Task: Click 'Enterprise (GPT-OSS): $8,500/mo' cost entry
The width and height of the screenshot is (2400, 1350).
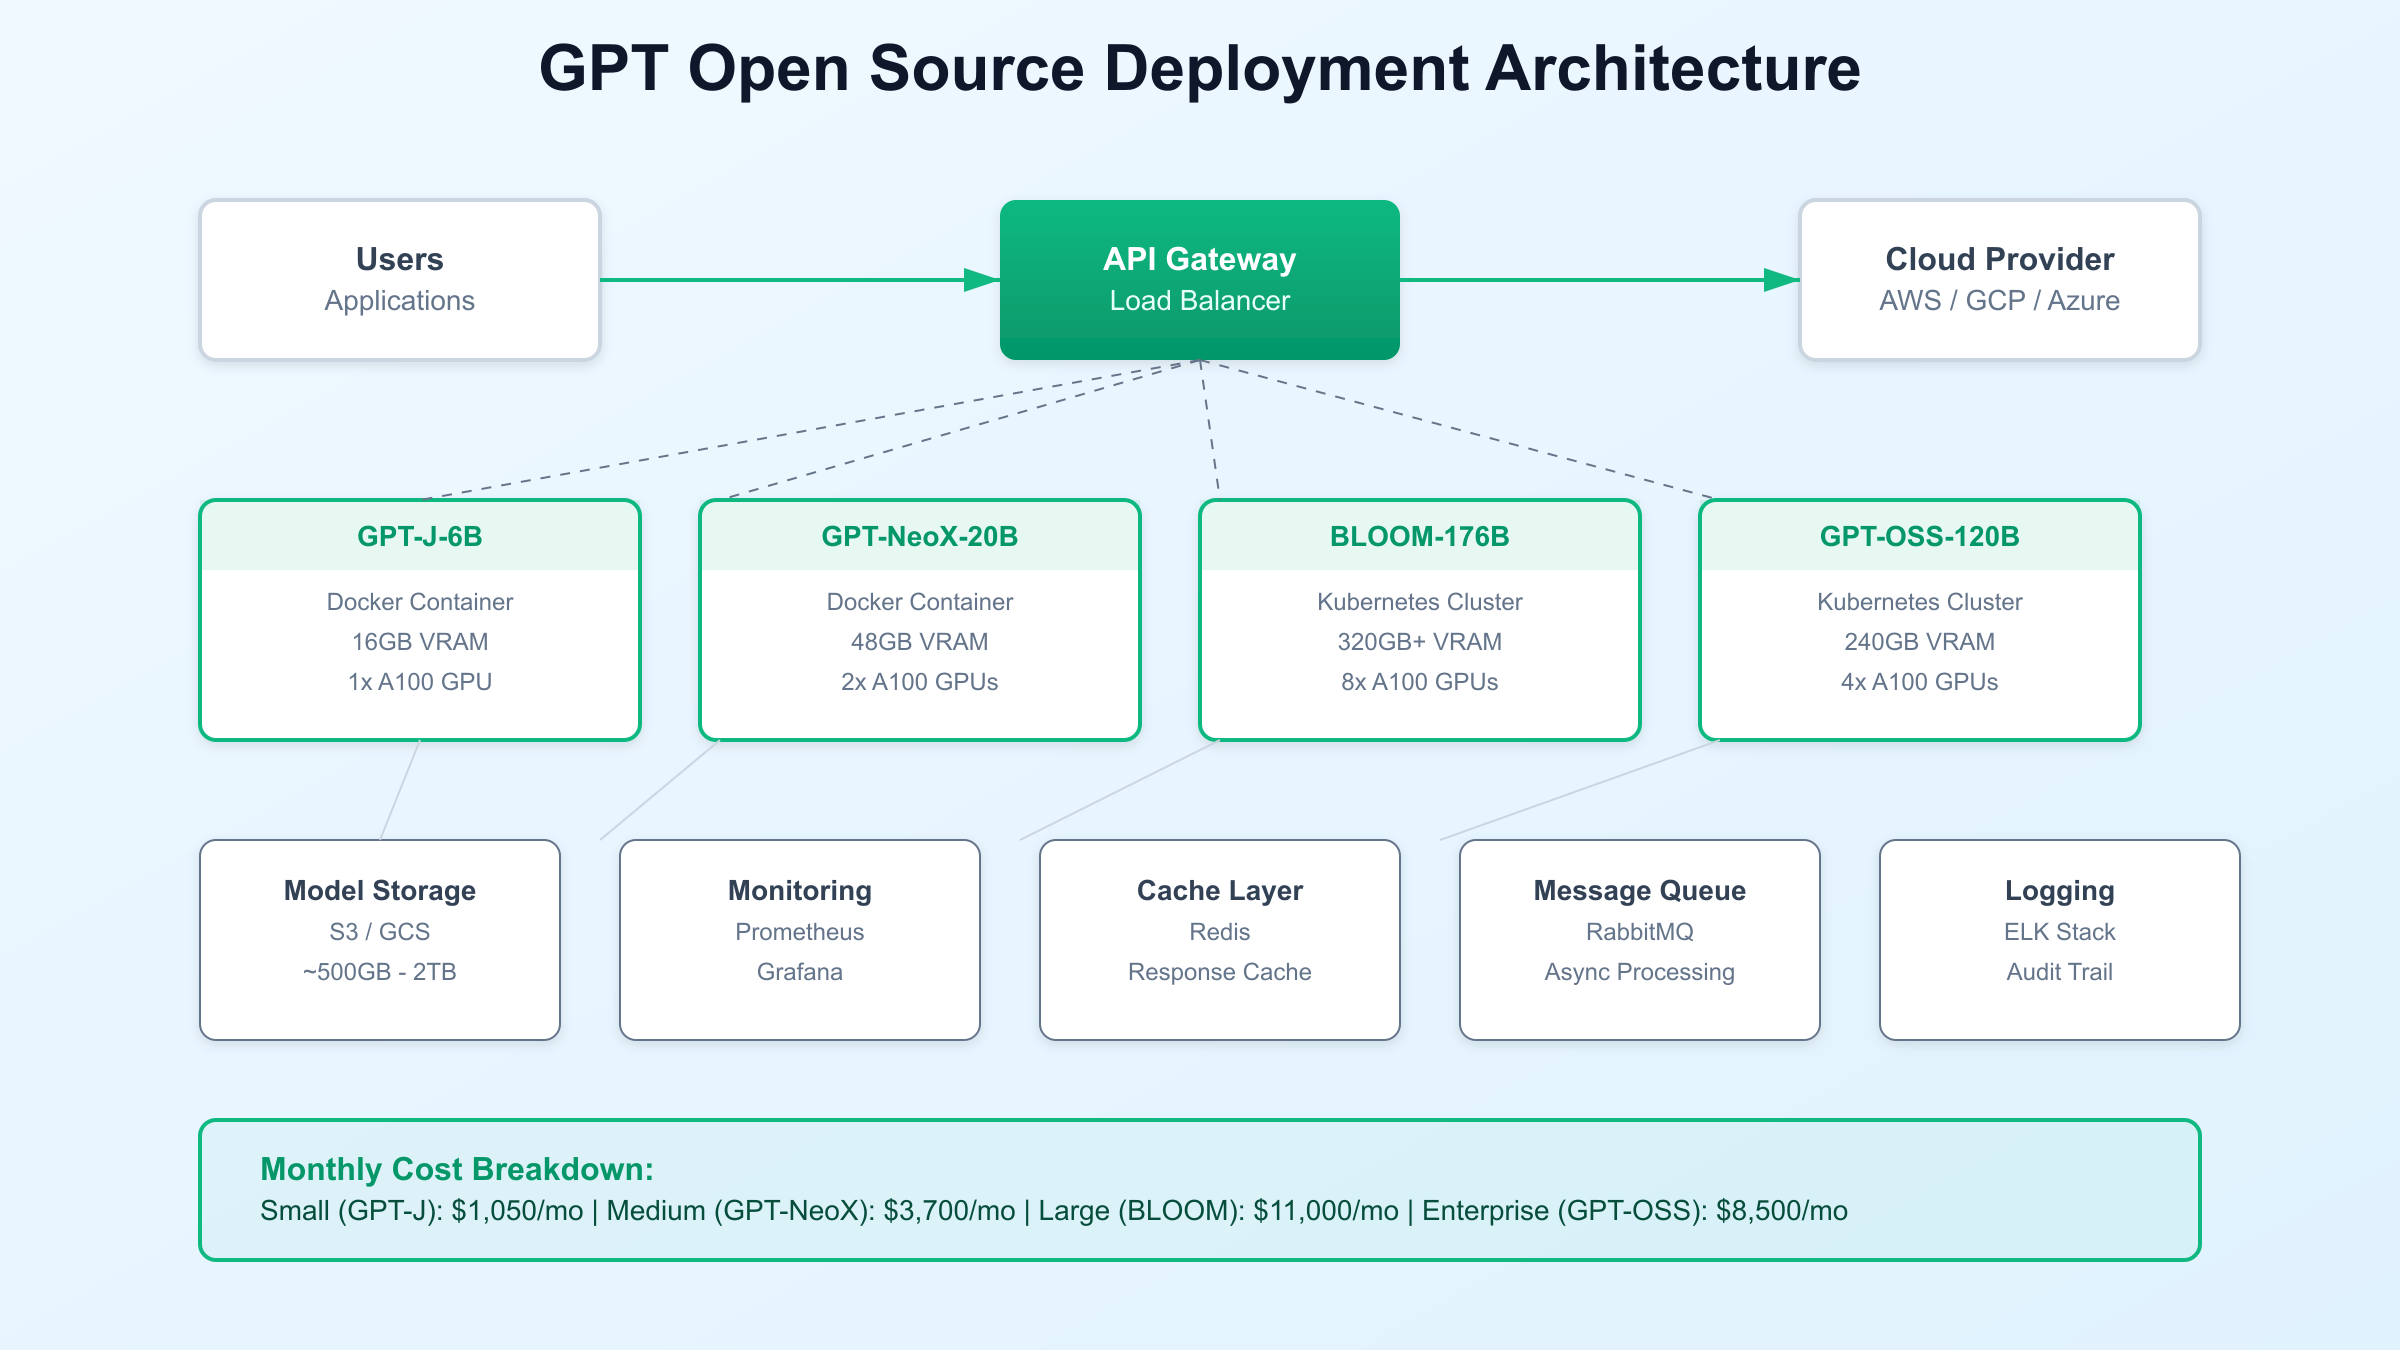Action: (x=1635, y=1211)
